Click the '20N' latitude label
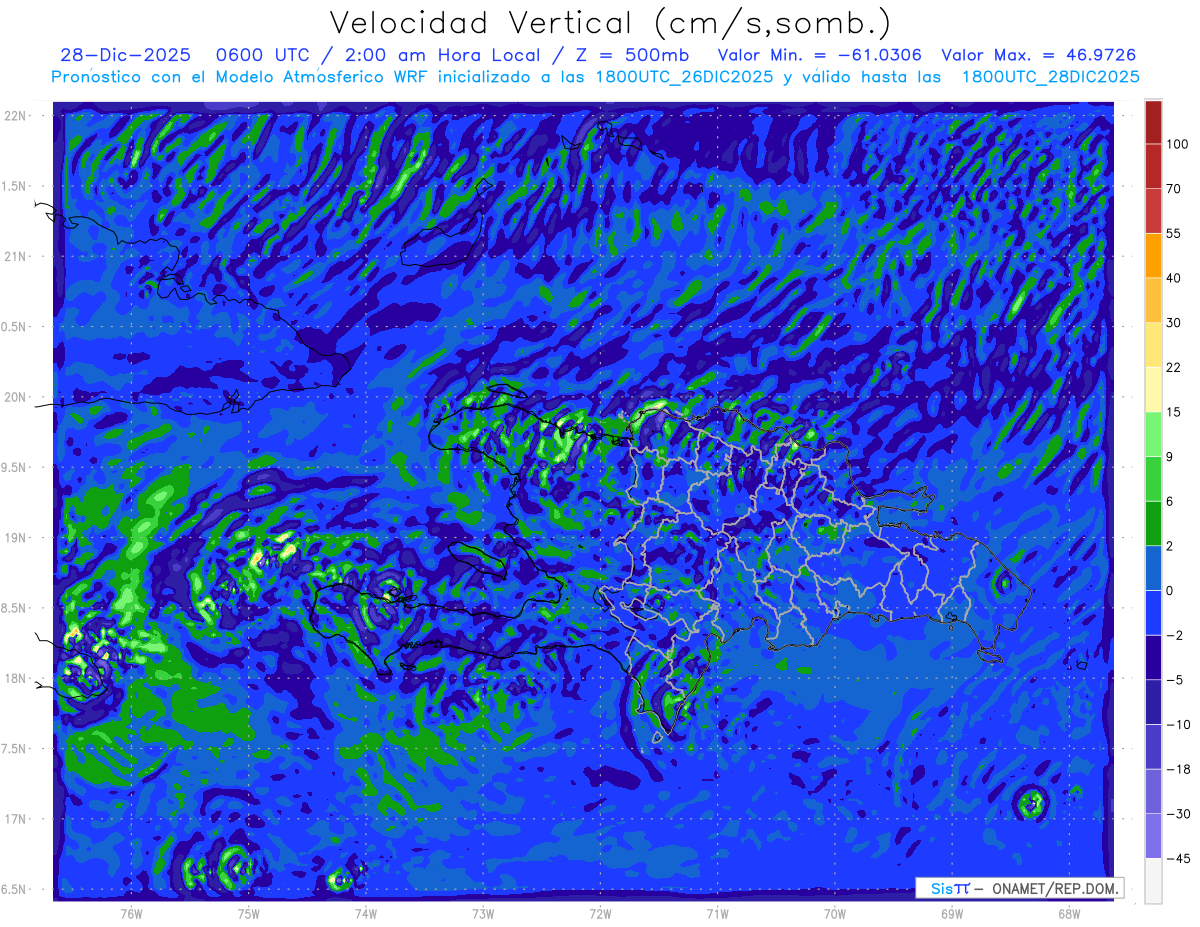 click(15, 397)
